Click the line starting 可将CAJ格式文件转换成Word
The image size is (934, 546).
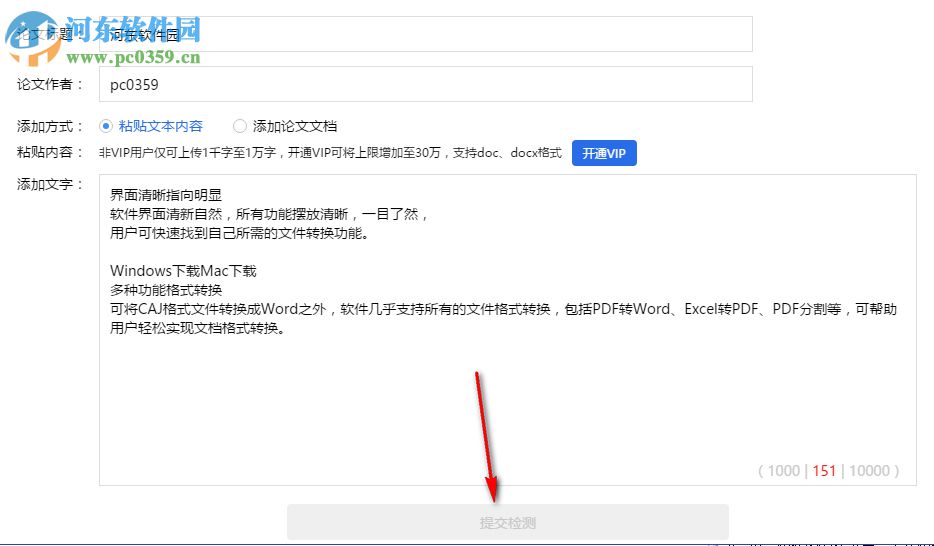coord(503,309)
